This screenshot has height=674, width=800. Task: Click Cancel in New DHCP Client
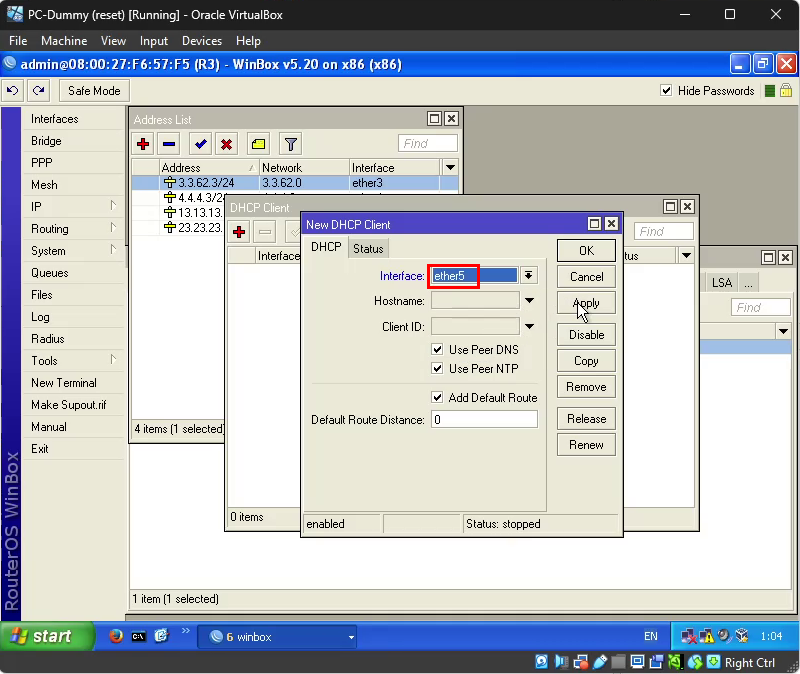(x=586, y=277)
